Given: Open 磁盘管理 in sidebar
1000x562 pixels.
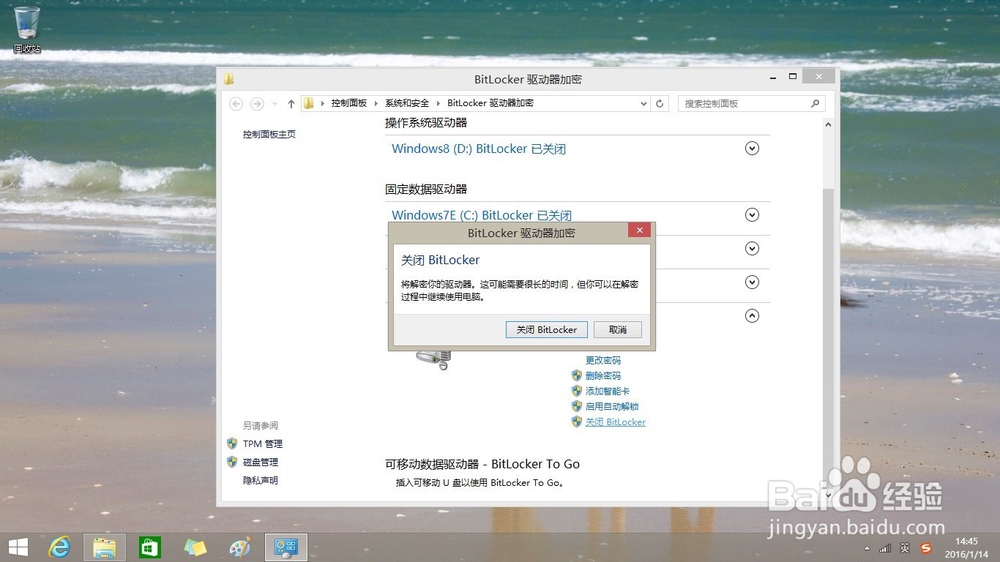Looking at the screenshot, I should pos(260,462).
